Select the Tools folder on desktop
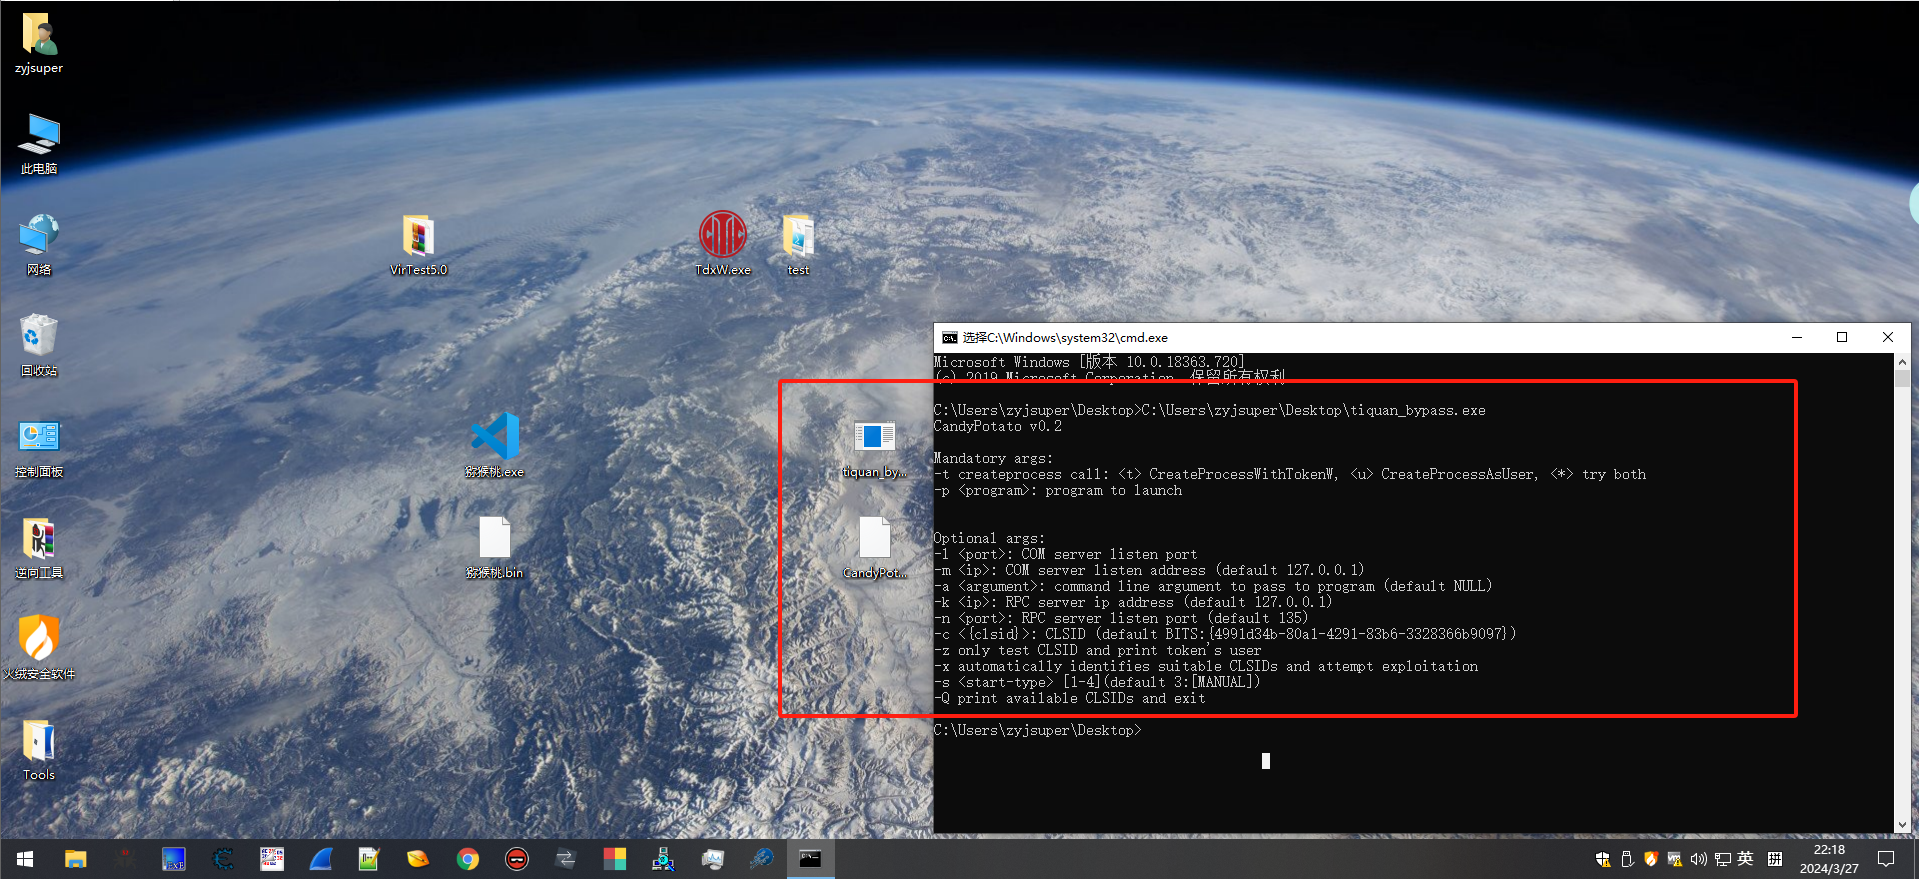This screenshot has width=1919, height=879. (39, 750)
